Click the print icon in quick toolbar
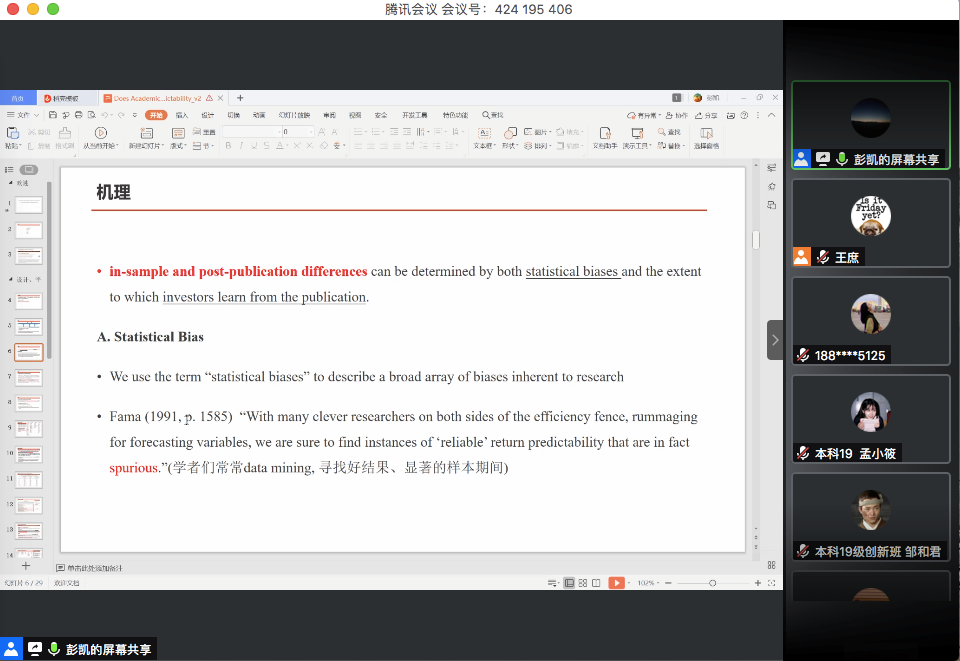The width and height of the screenshot is (960, 661). pyautogui.click(x=78, y=115)
